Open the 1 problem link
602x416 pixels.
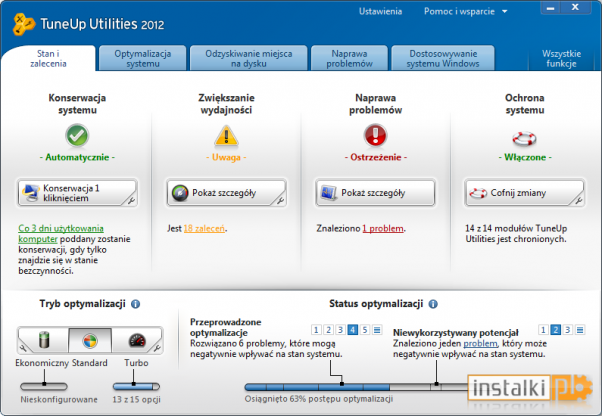pyautogui.click(x=383, y=228)
